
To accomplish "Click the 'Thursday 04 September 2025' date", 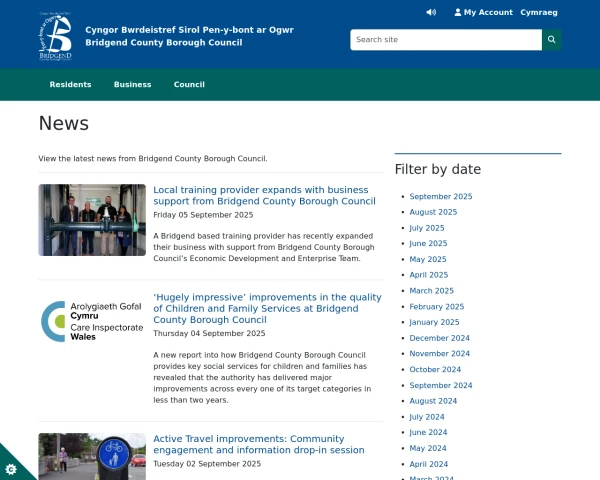I will 209,333.
